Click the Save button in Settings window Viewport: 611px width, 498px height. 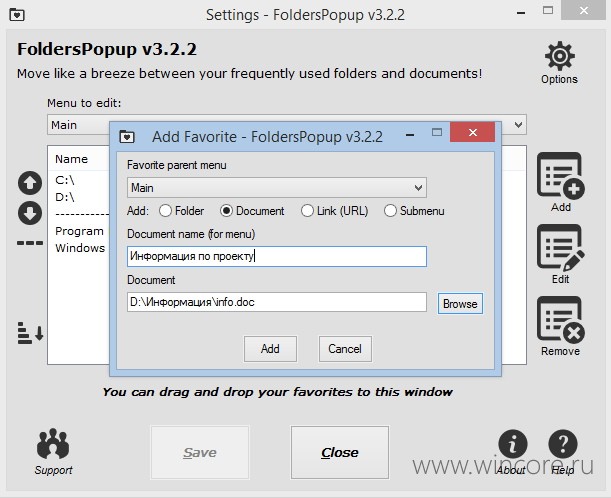coord(200,452)
